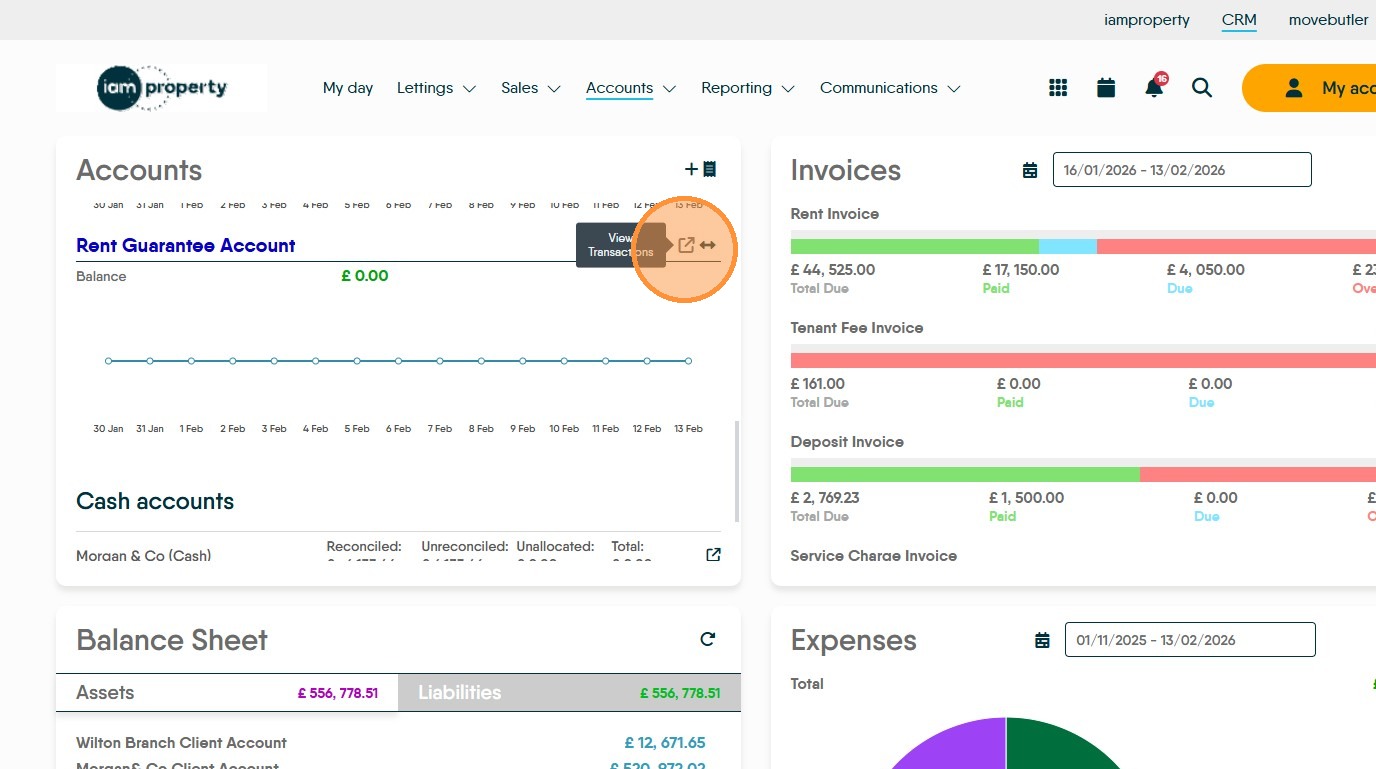This screenshot has height=769, width=1376.
Task: Click the Expenses date range field
Action: coord(1190,640)
